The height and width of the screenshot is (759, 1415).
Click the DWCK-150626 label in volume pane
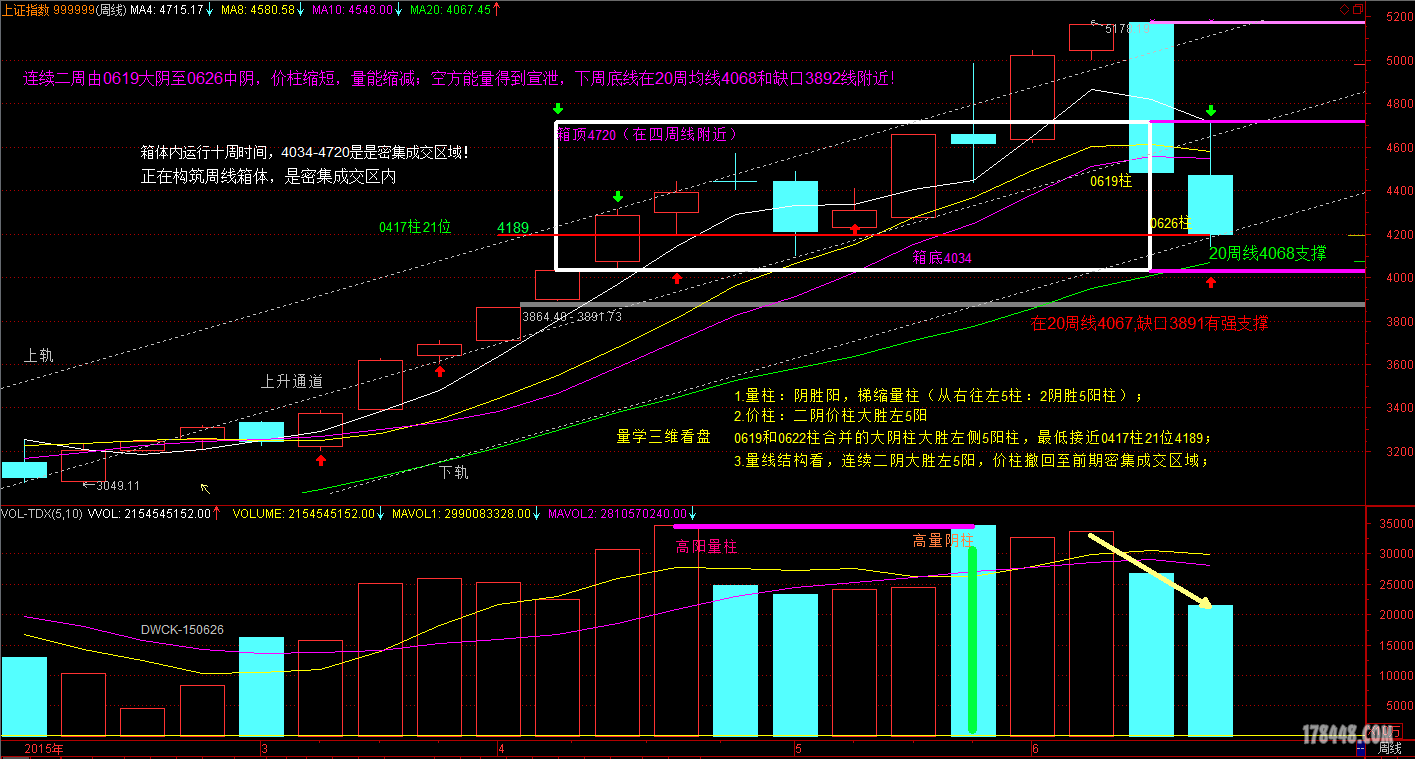[182, 630]
